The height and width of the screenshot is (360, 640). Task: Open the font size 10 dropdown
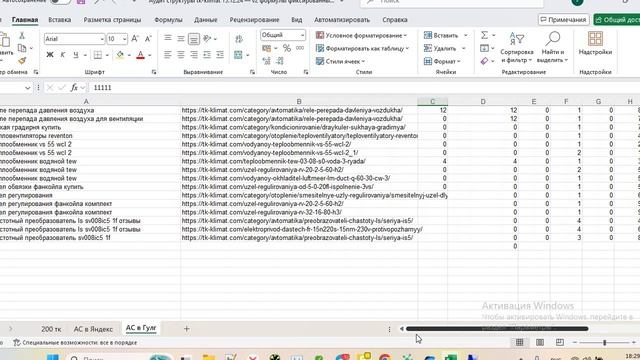124,39
